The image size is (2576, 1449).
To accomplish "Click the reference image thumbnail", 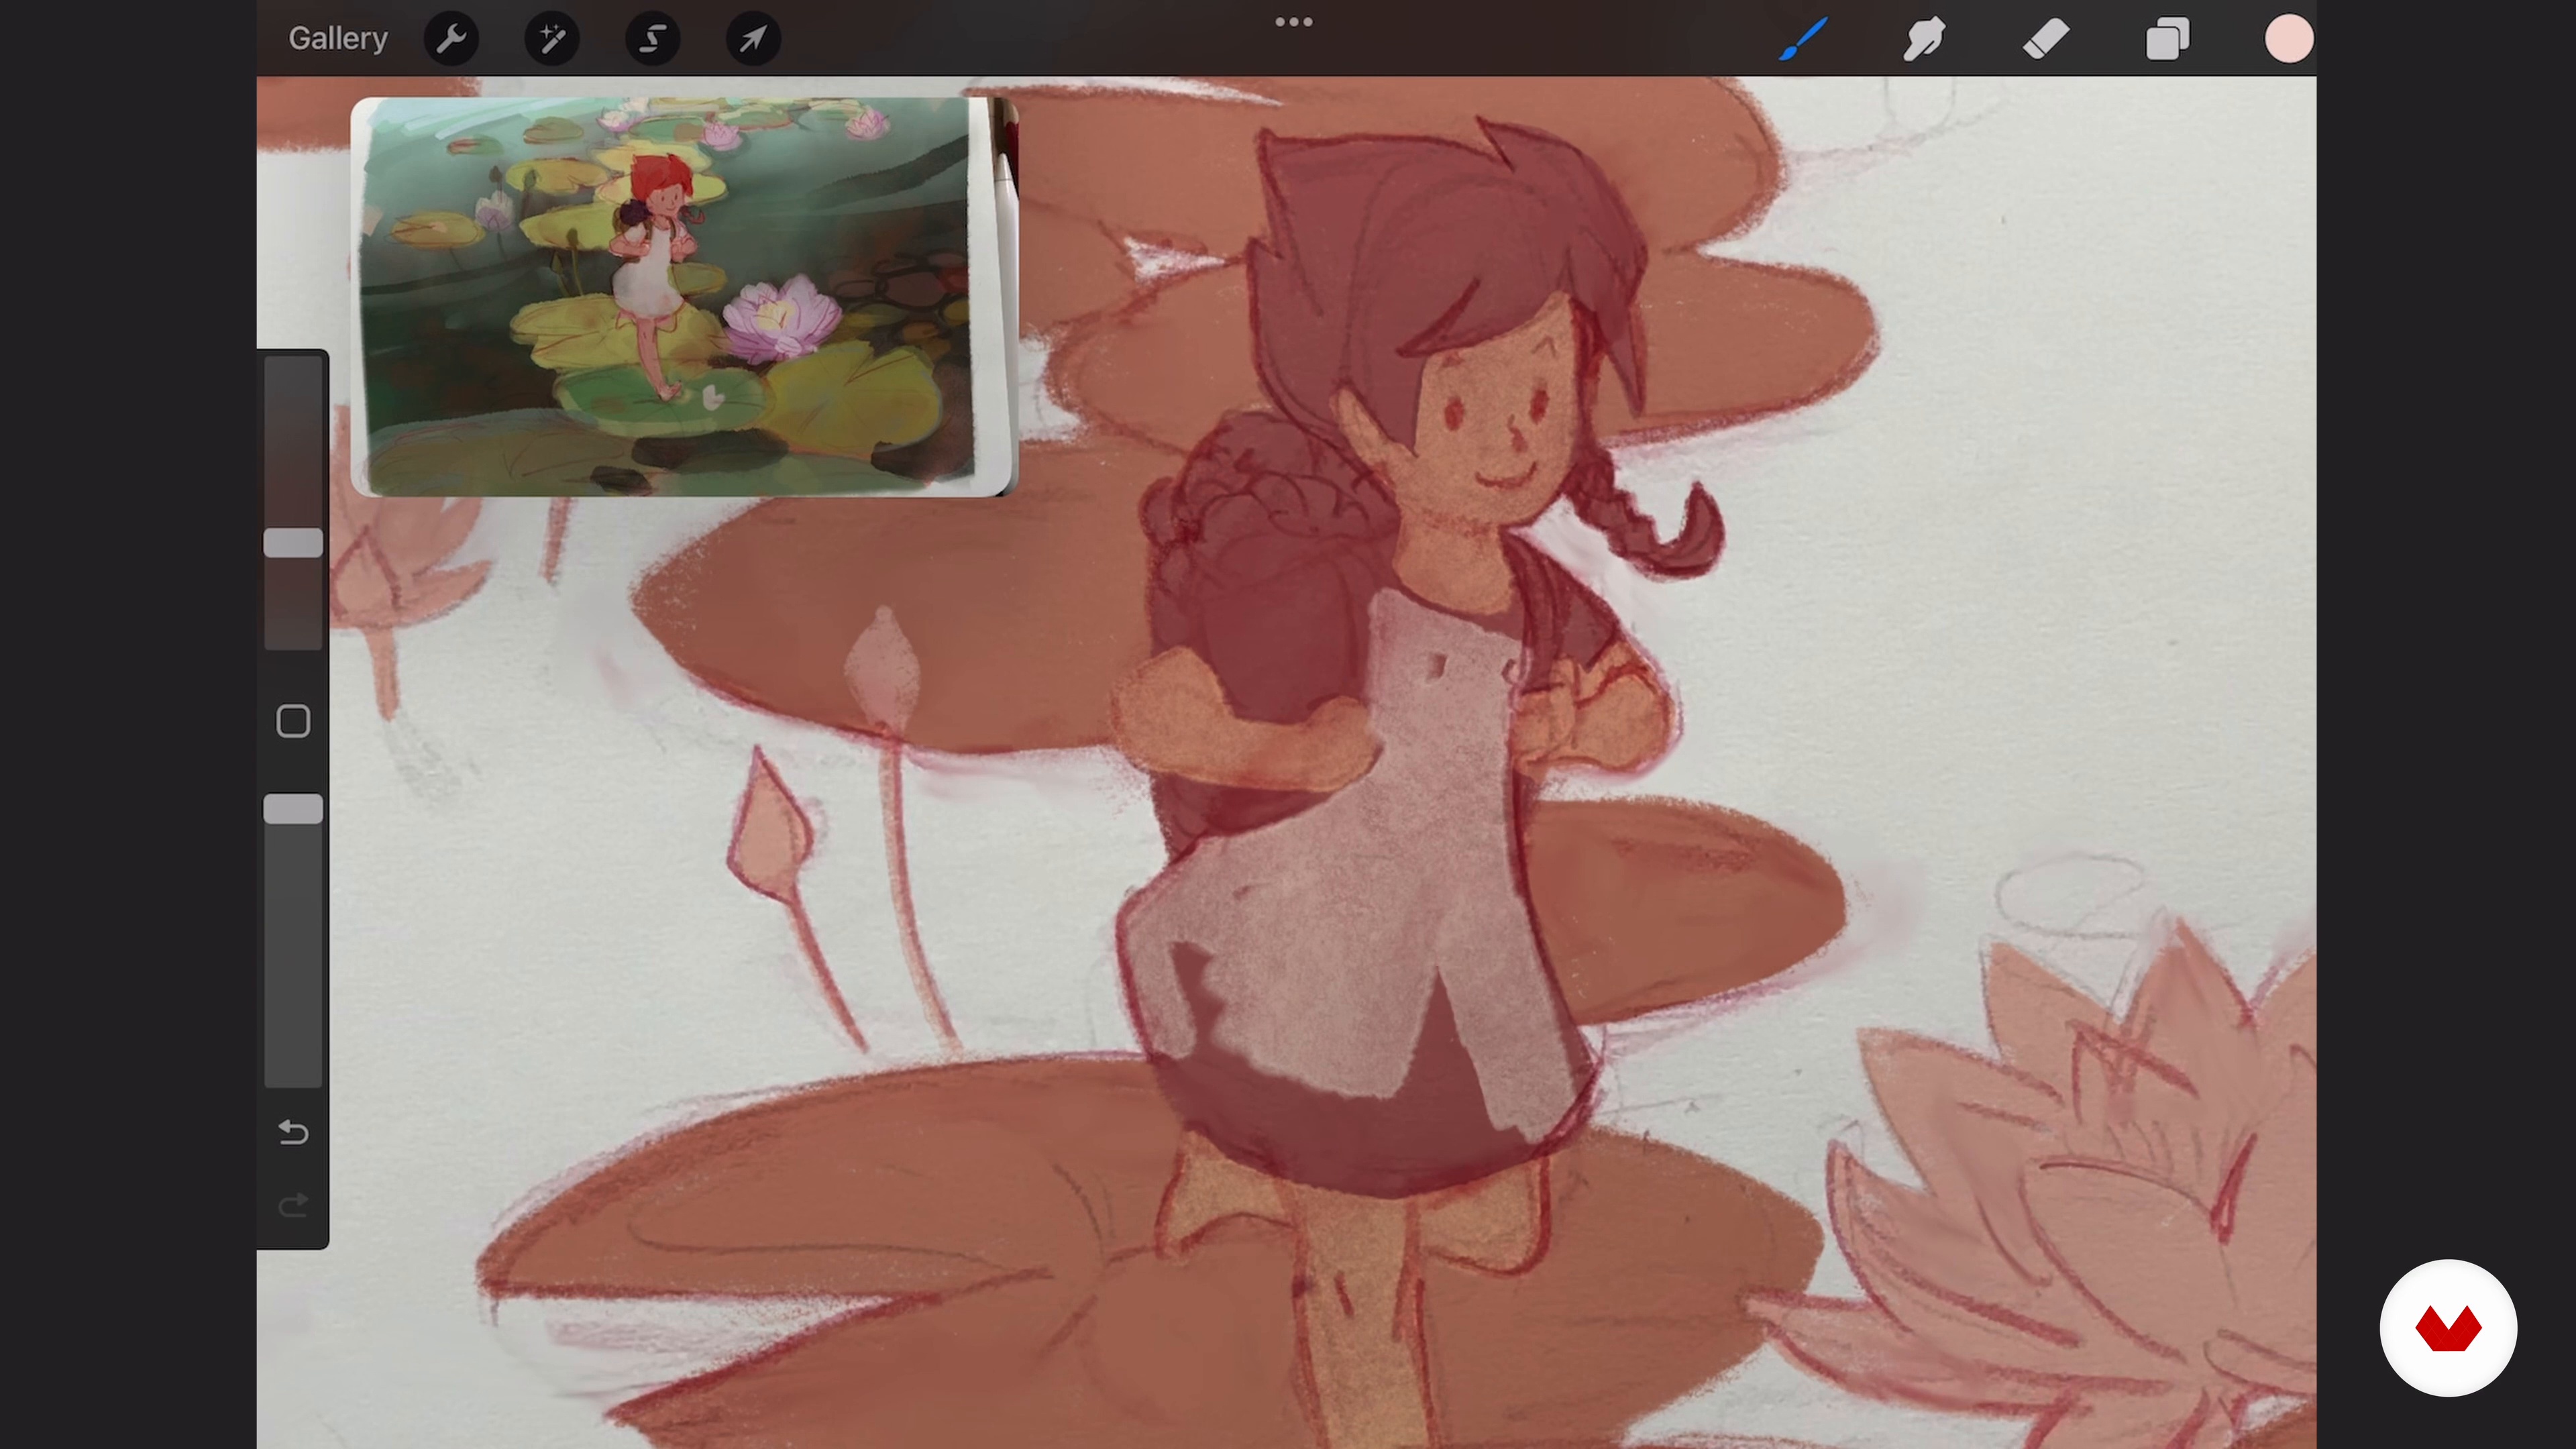I will tap(684, 296).
